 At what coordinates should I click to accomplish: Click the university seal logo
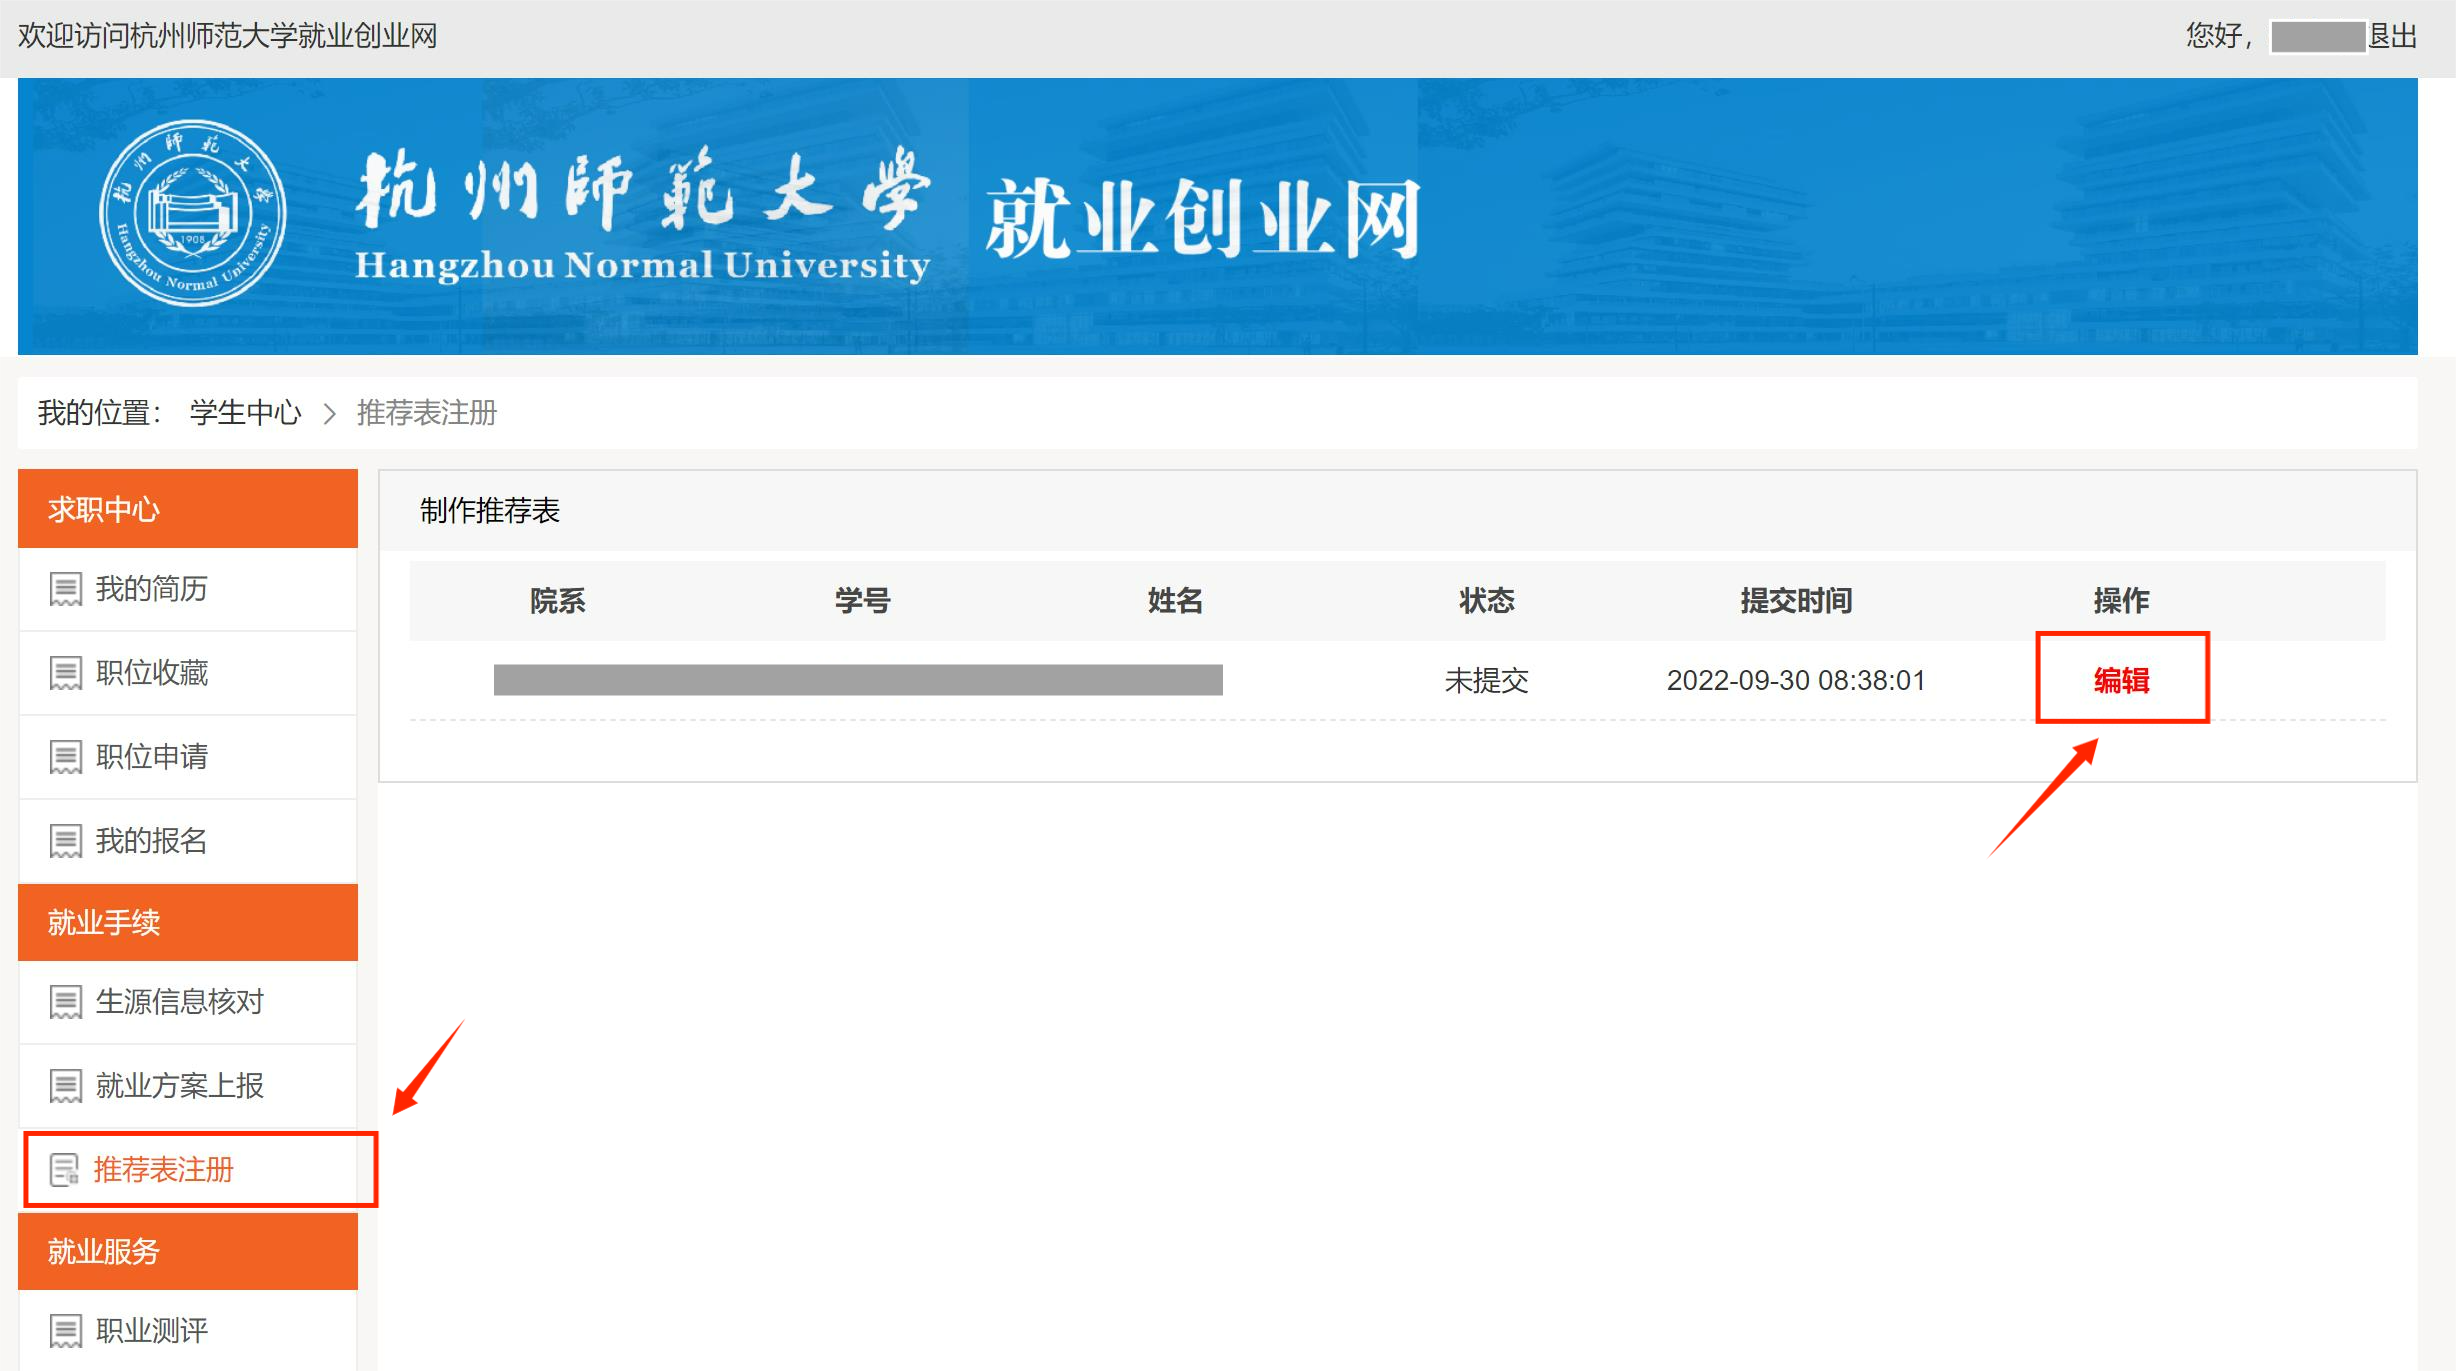192,213
